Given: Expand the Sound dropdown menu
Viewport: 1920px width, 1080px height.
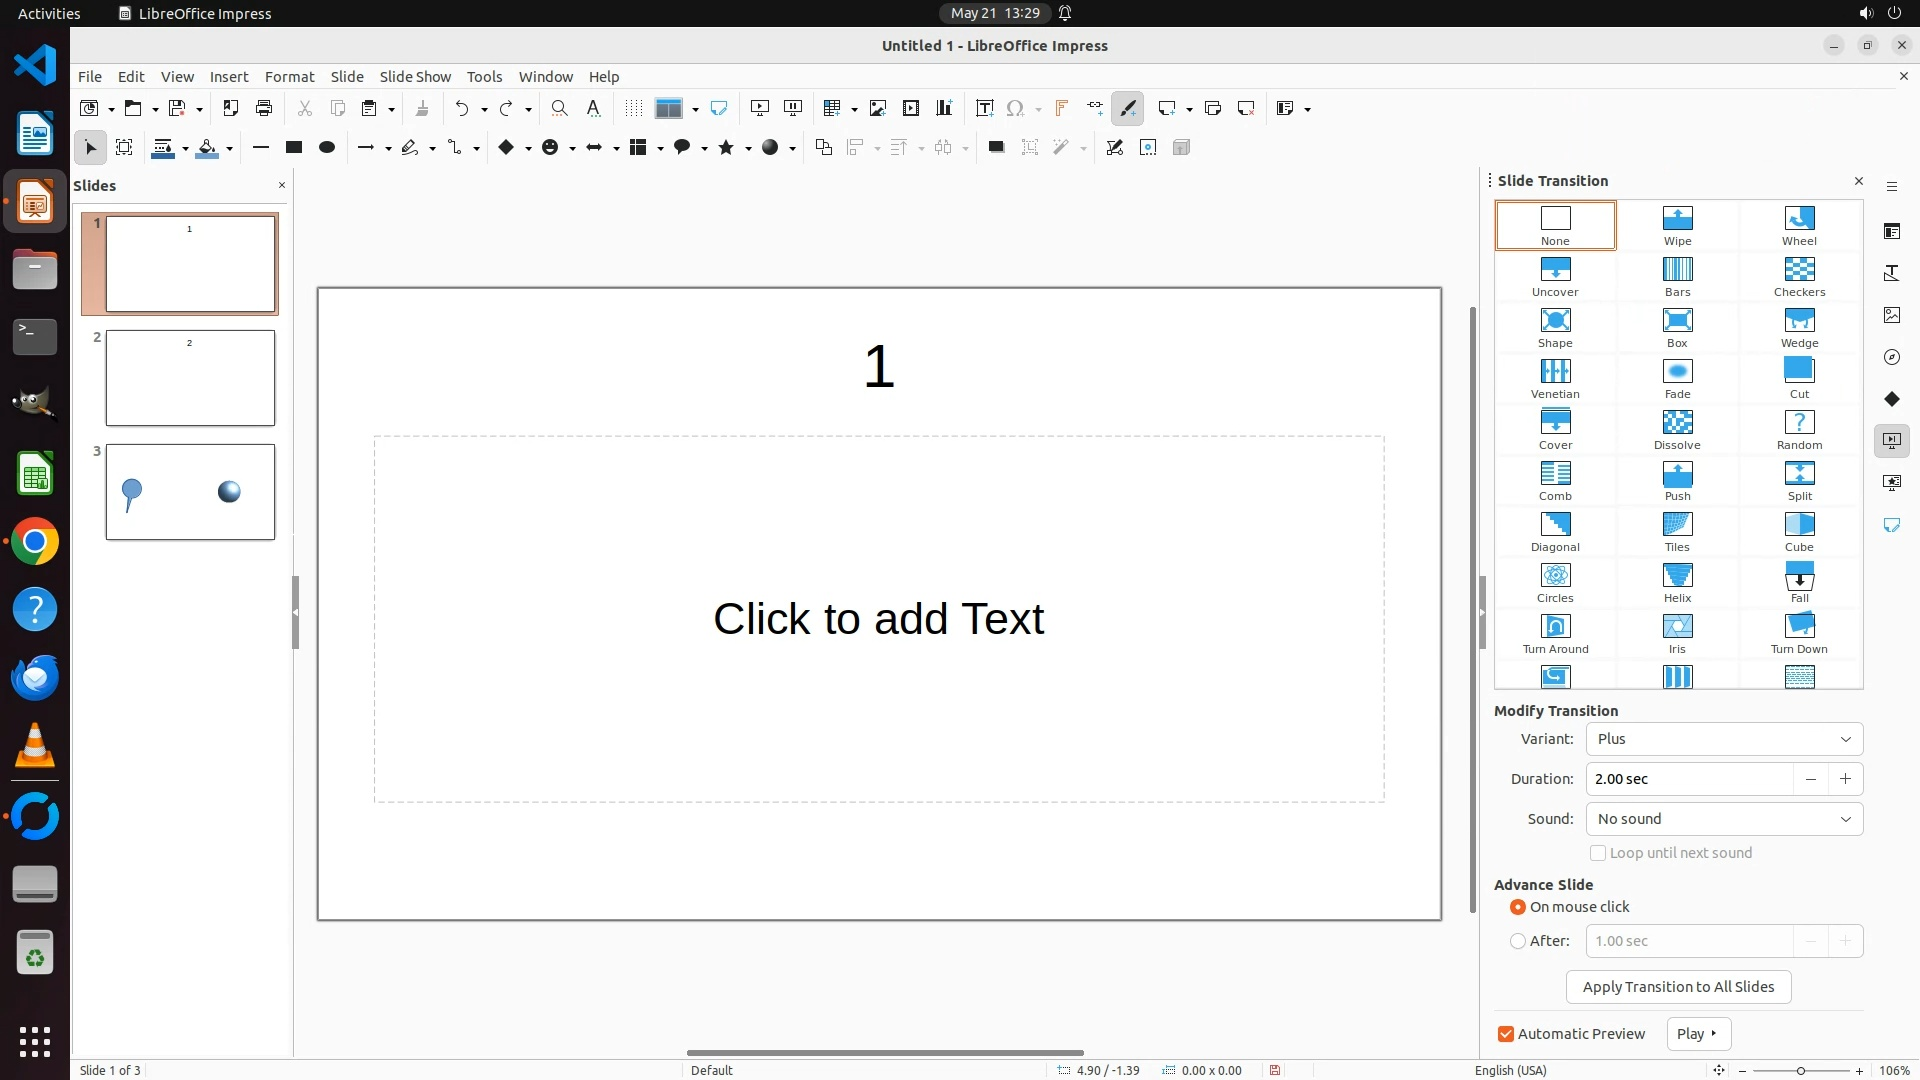Looking at the screenshot, I should pos(1724,819).
